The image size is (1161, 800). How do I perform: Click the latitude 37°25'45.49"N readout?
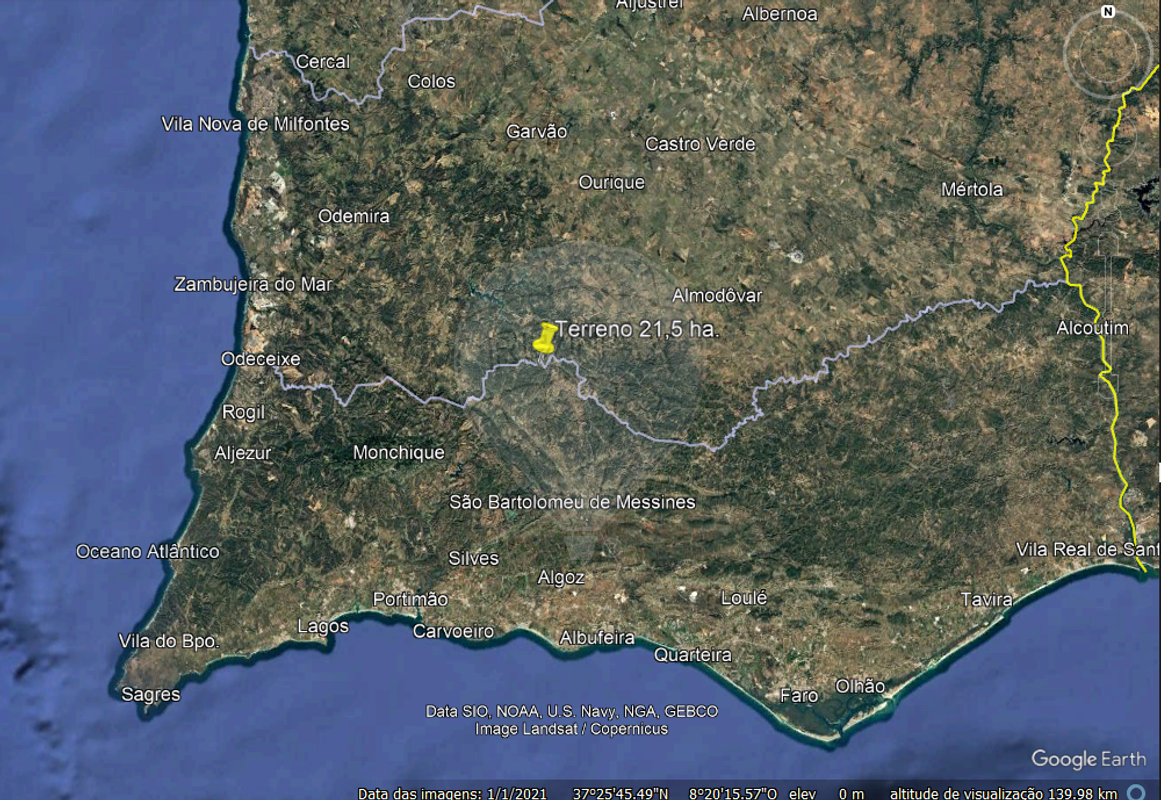point(620,793)
